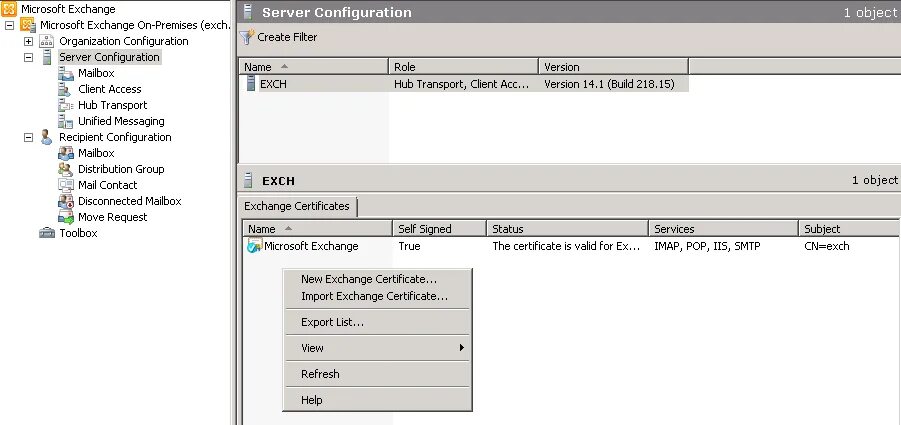
Task: Choose Import Exchange Certificate menu entry
Action: [374, 296]
